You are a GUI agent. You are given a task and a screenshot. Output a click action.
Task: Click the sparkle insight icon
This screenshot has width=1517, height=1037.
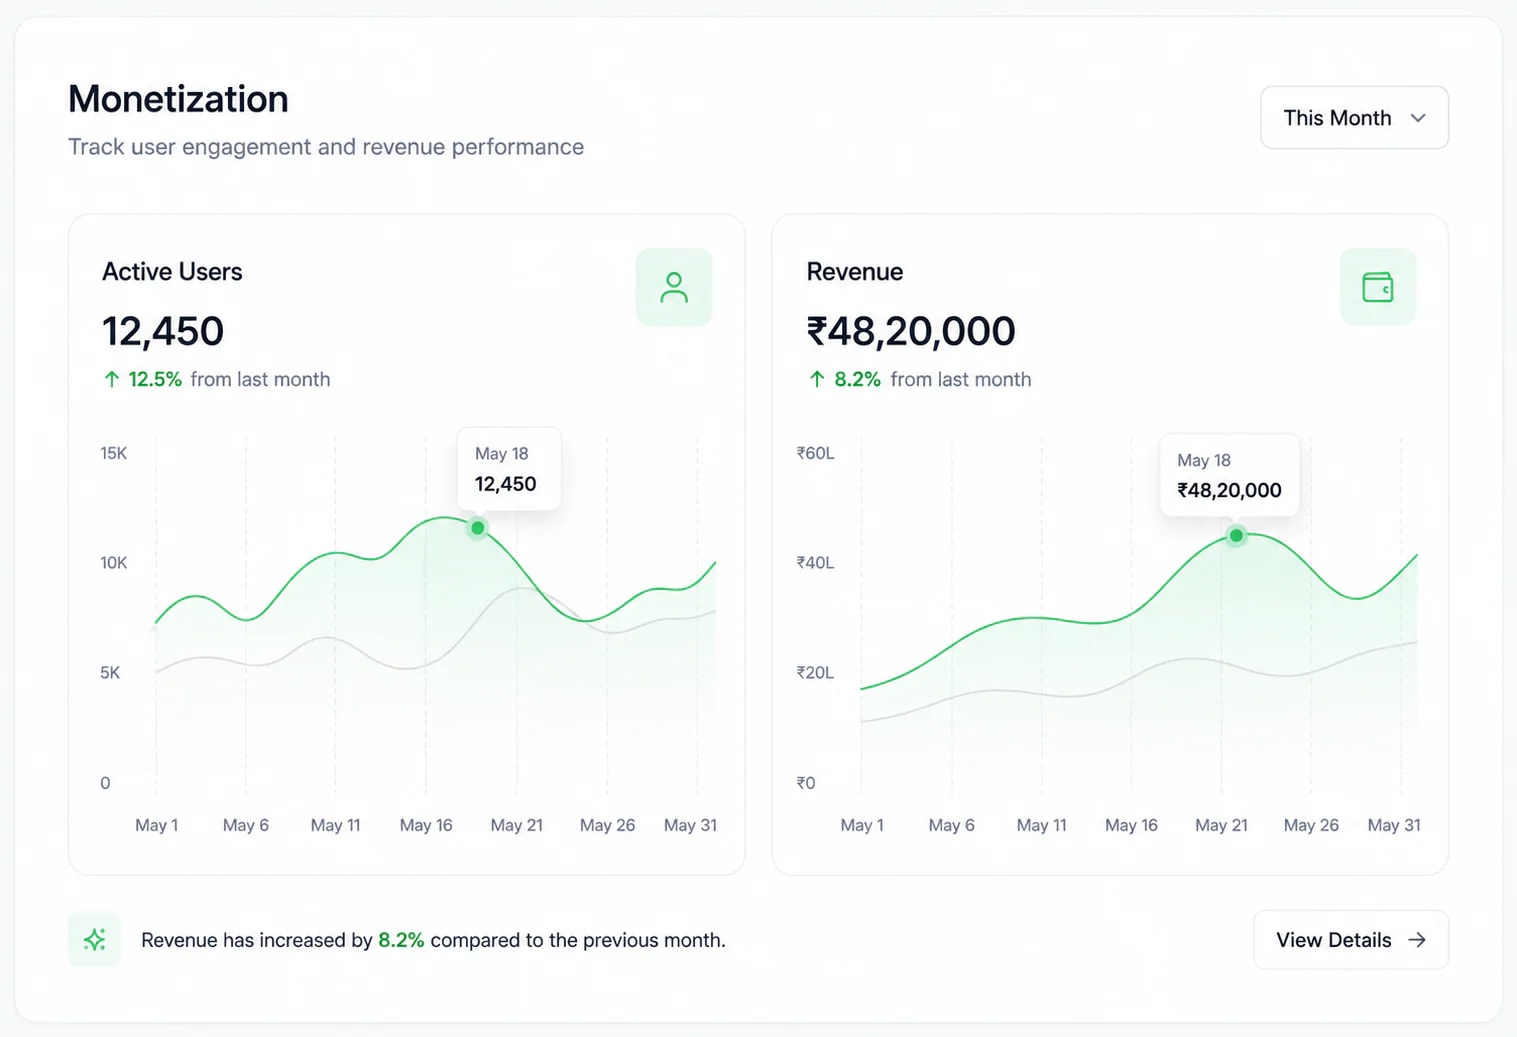coord(95,940)
